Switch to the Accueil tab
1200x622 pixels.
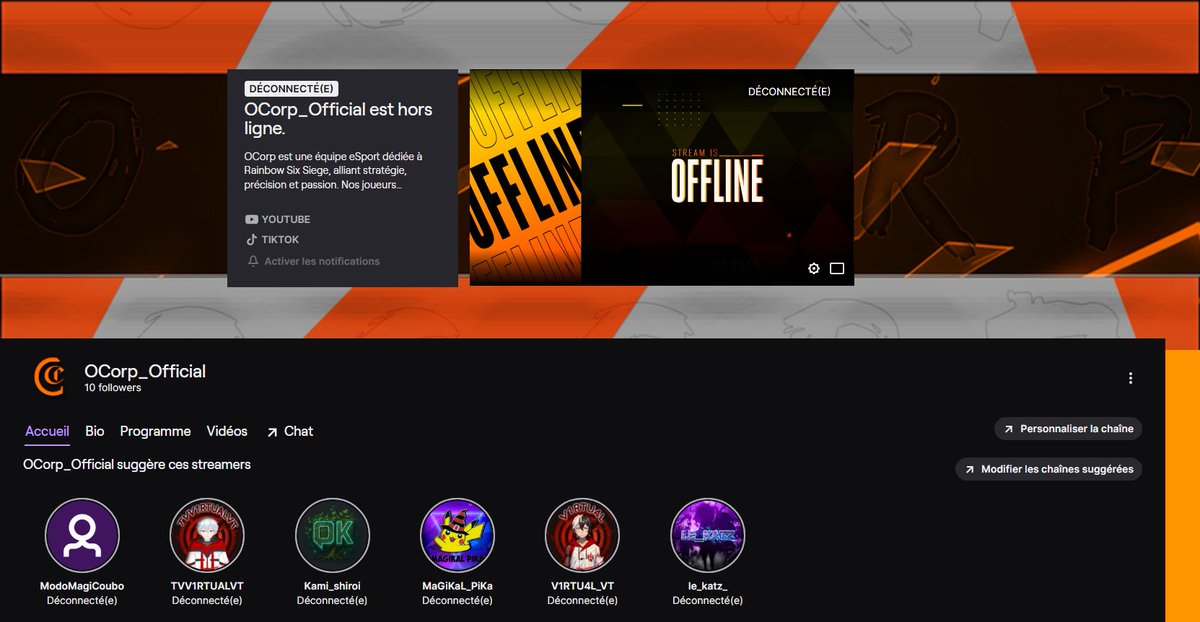pyautogui.click(x=47, y=431)
